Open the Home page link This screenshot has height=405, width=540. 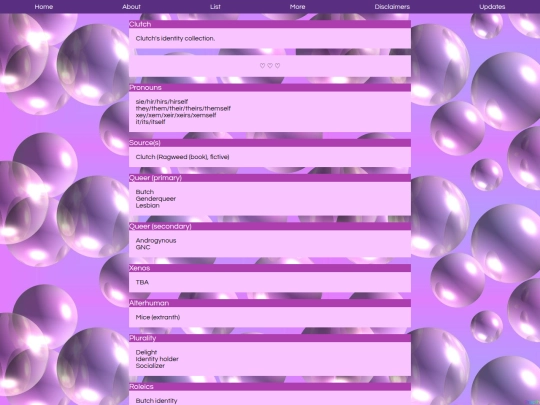(44, 7)
